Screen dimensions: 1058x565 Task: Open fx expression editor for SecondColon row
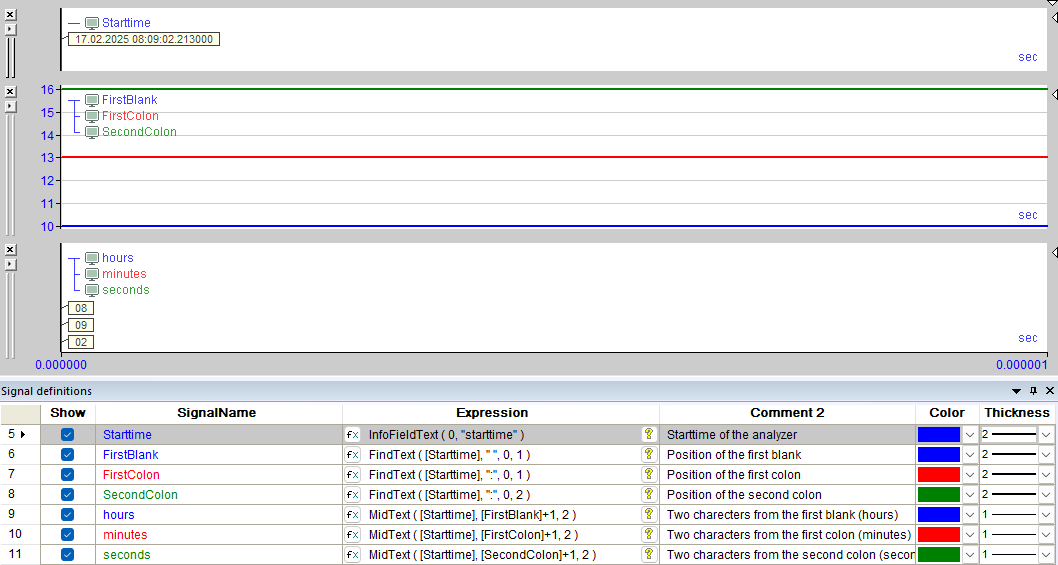(352, 495)
